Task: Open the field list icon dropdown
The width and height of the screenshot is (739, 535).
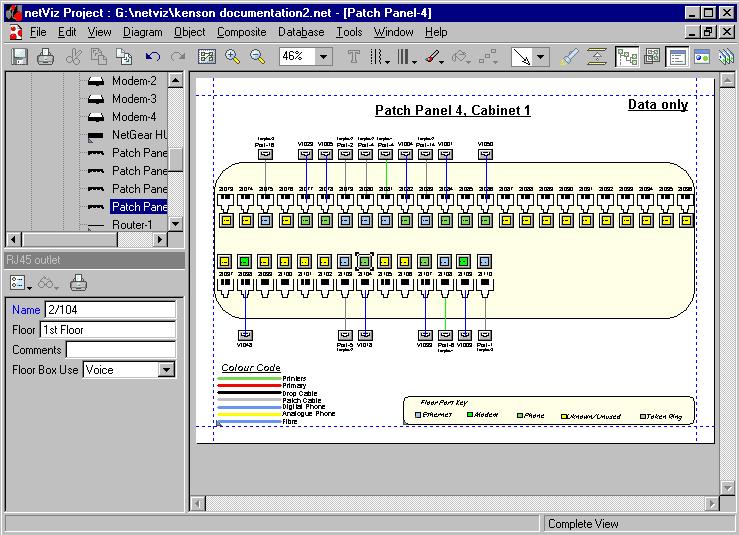Action: coord(20,283)
